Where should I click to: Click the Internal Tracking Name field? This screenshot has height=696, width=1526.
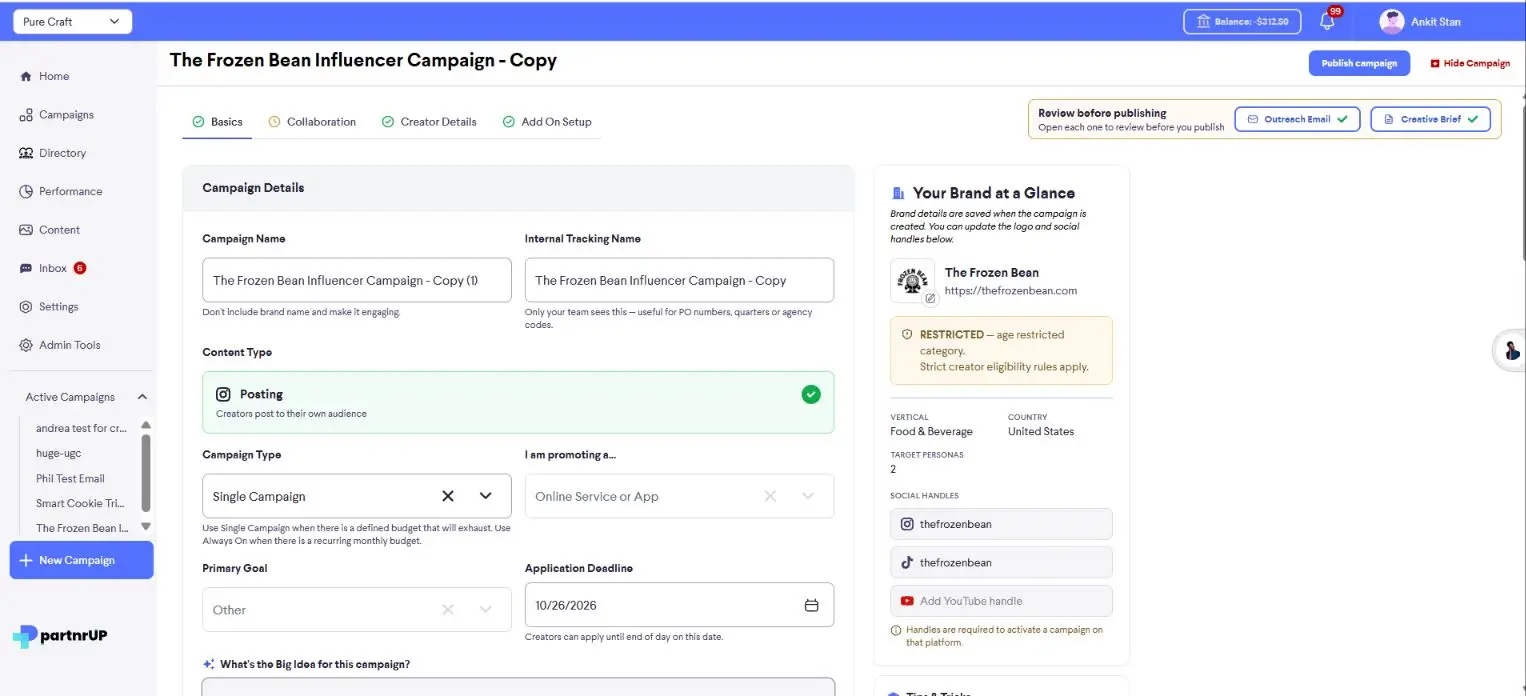[x=679, y=280]
